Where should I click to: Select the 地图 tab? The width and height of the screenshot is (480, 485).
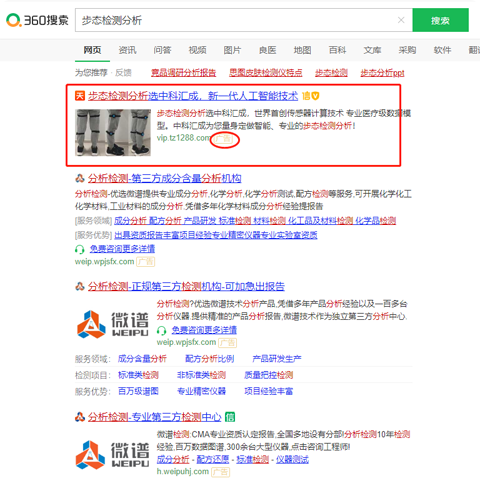click(x=302, y=50)
